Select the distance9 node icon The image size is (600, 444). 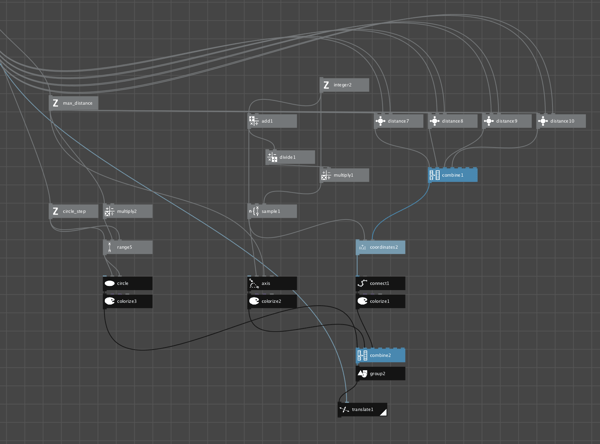click(489, 121)
